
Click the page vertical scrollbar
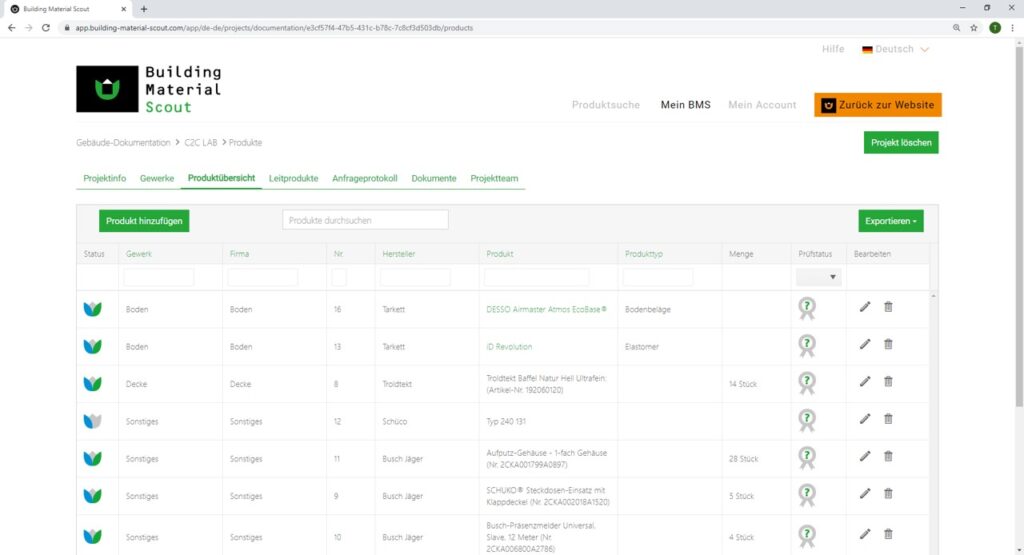tap(1019, 227)
